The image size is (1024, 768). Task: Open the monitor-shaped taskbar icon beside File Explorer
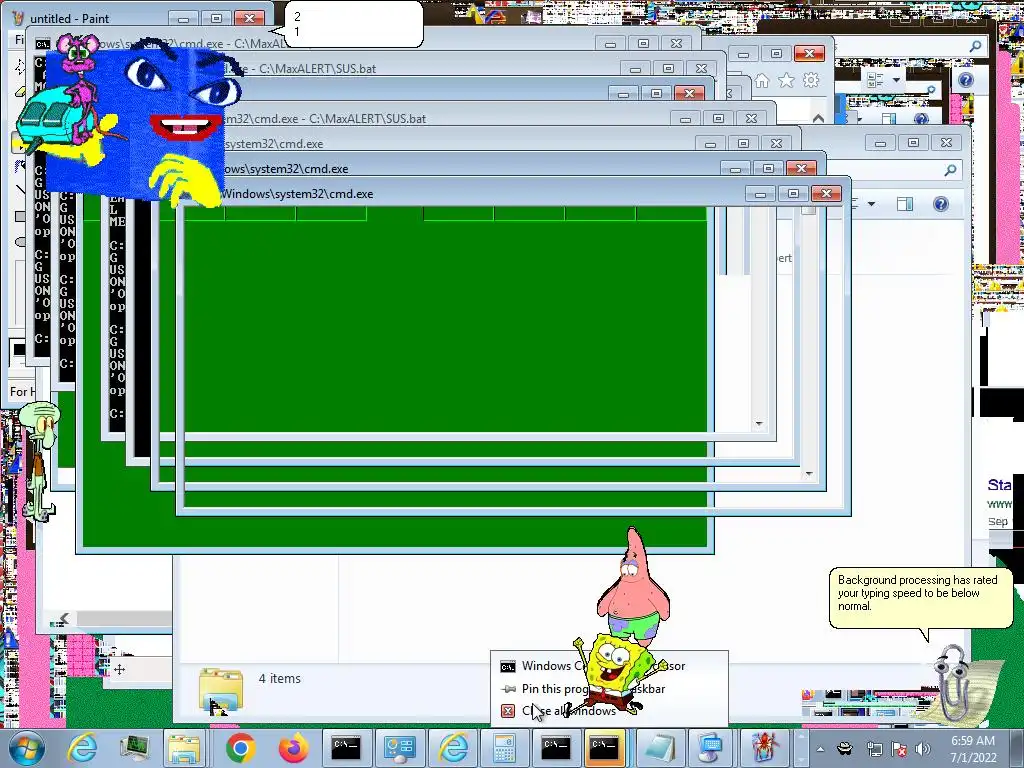134,748
